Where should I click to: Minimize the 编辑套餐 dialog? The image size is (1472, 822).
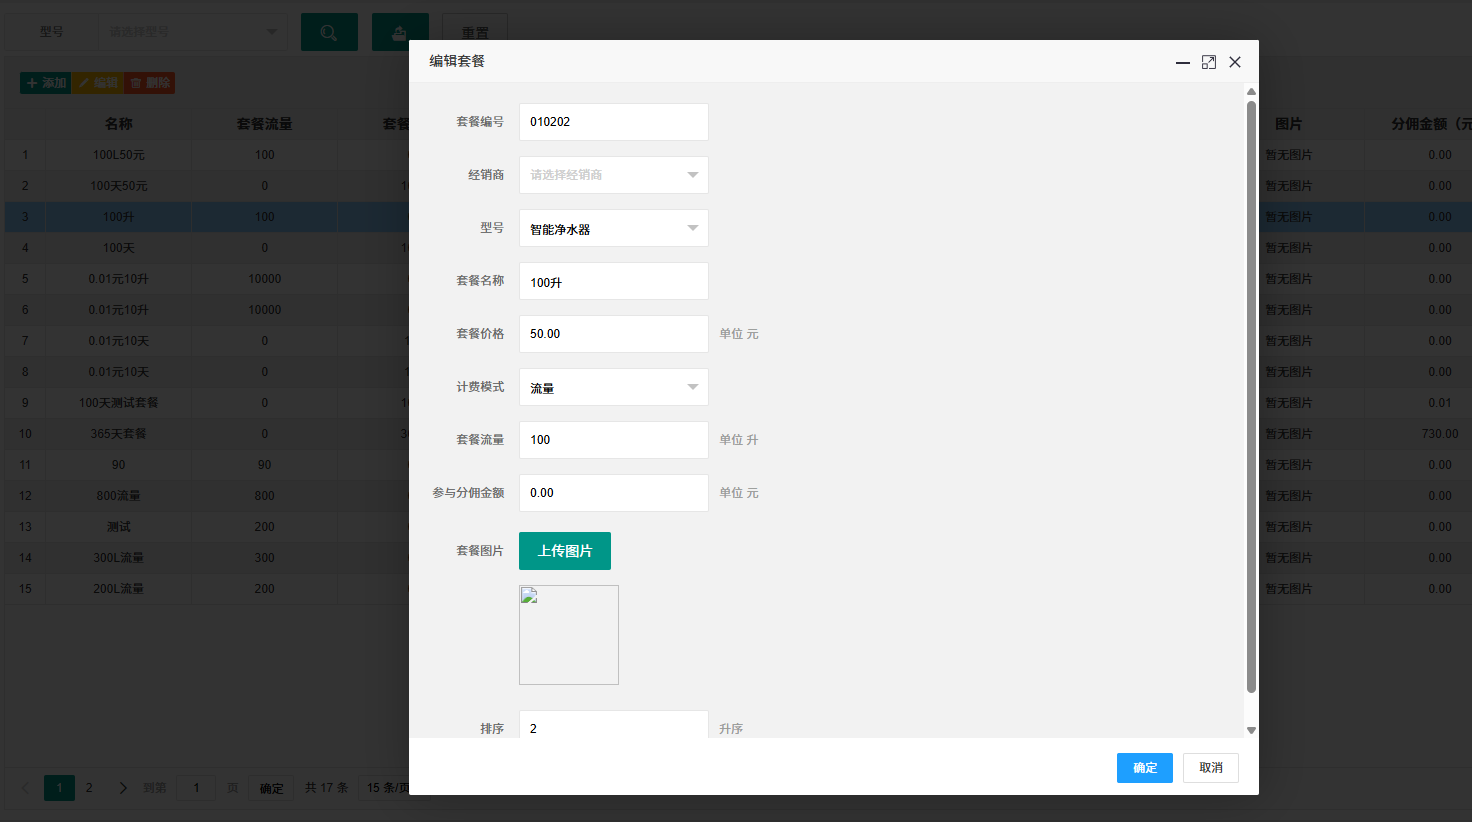(x=1183, y=62)
